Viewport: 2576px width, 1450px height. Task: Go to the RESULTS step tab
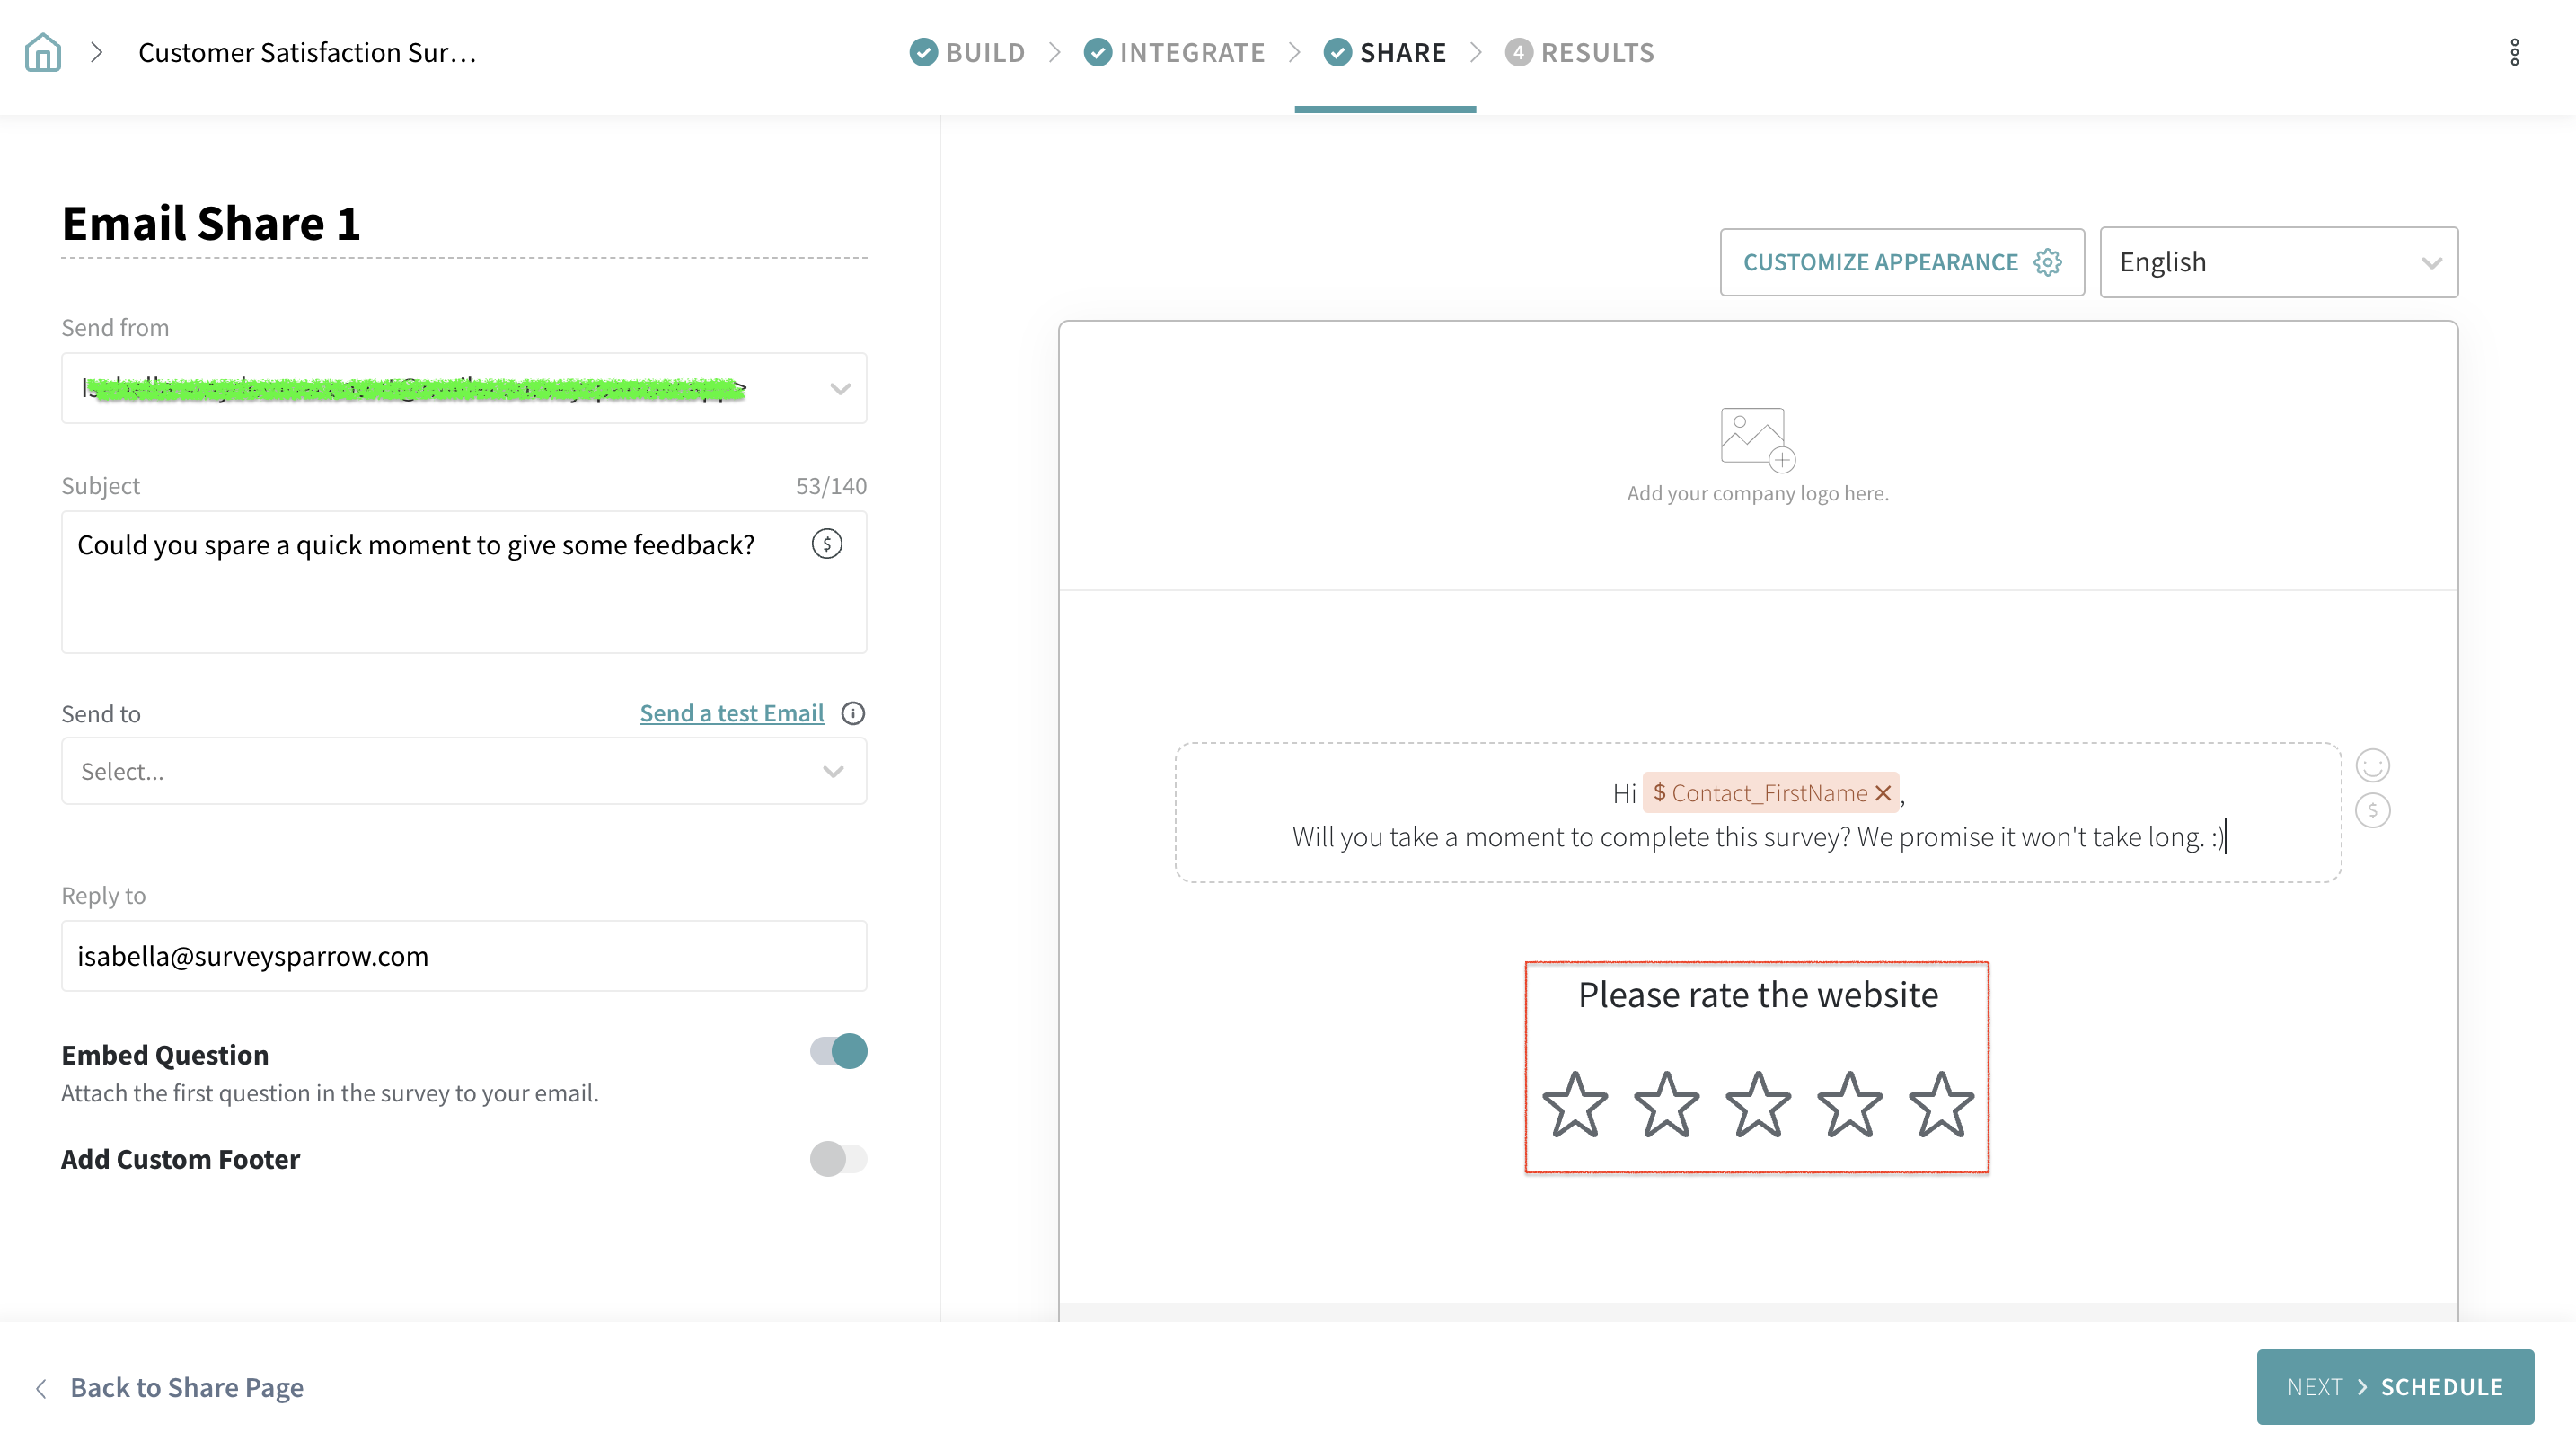[x=1580, y=52]
